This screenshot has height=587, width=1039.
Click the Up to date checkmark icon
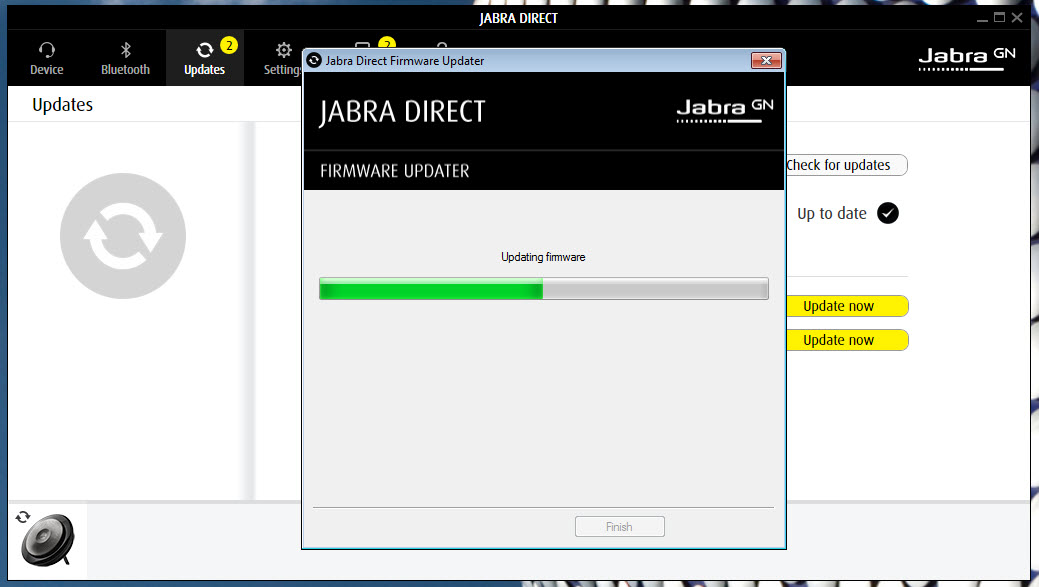pyautogui.click(x=888, y=213)
